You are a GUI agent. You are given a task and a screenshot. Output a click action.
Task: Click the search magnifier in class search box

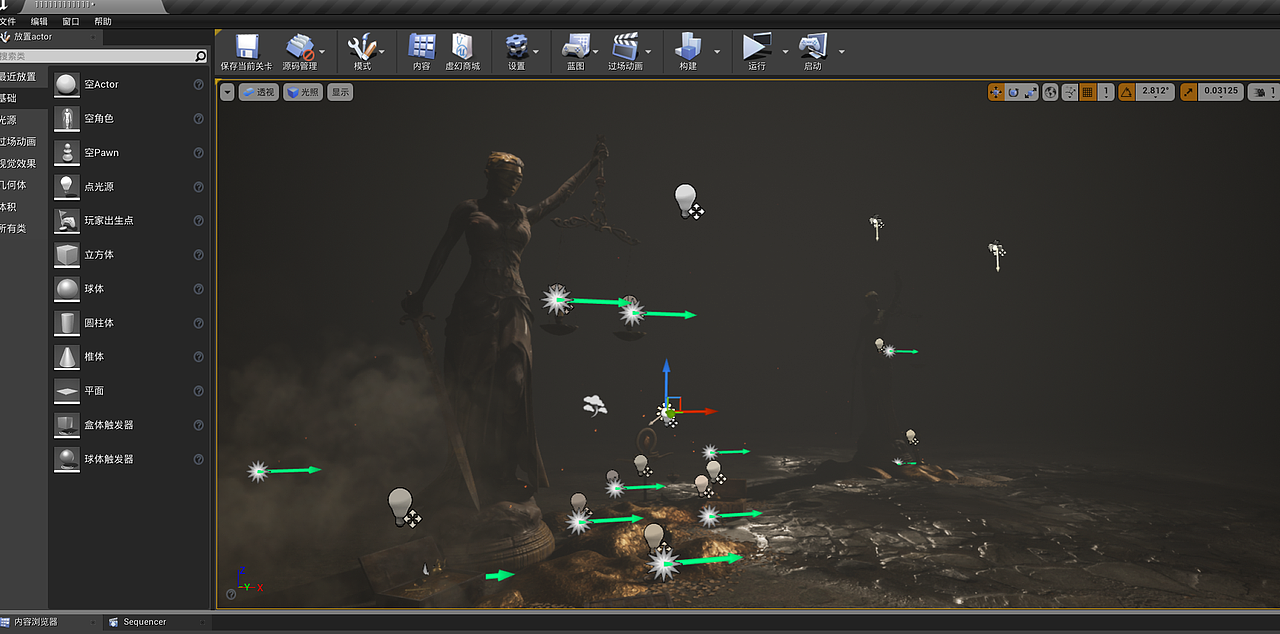[201, 56]
